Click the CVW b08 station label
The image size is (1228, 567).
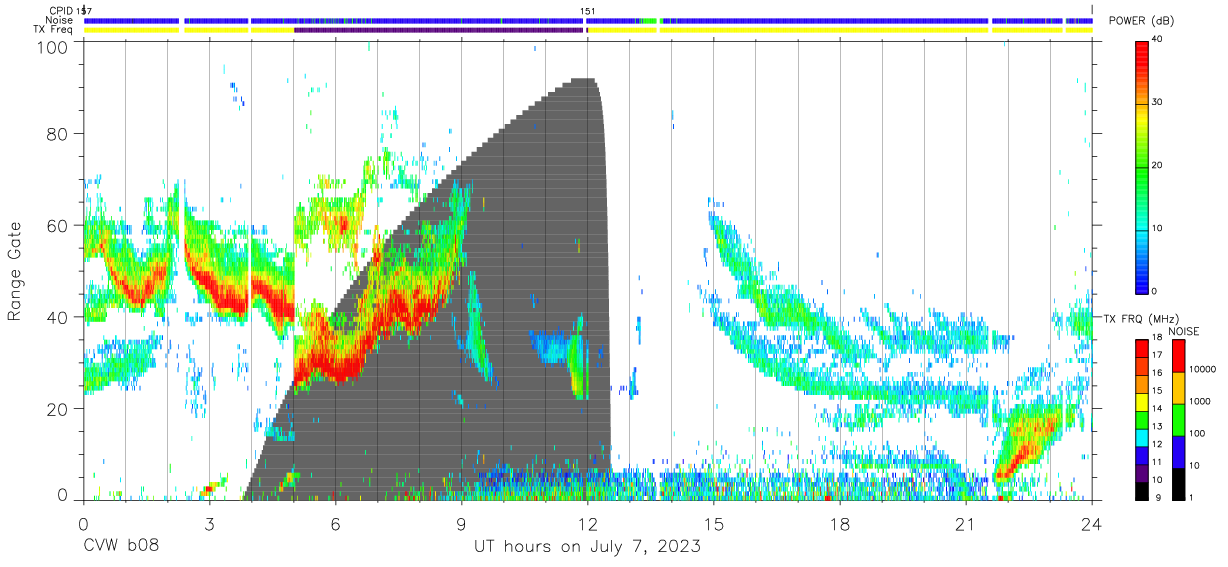(121, 548)
